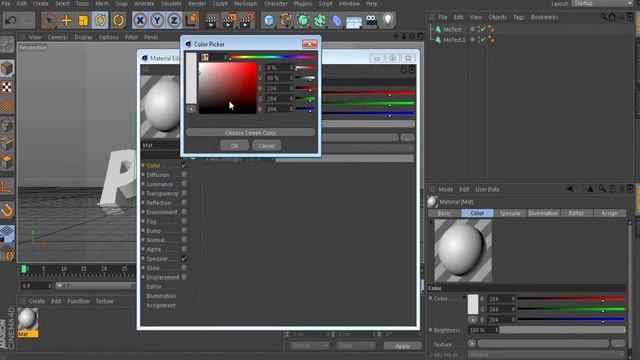
Task: Click Render to Picture Viewer icon
Action: tap(229, 20)
